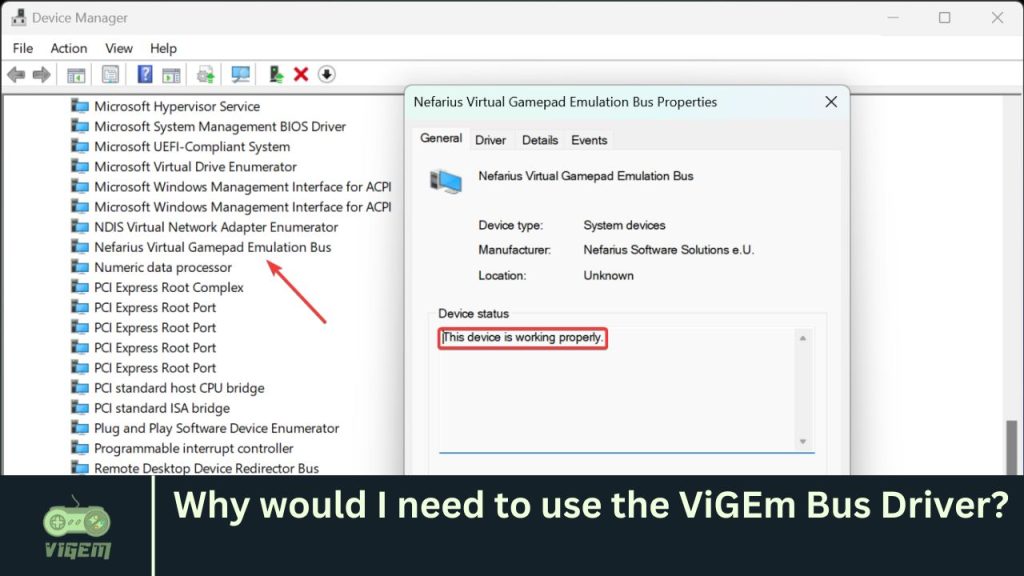Select Nefarius Virtual Gamepad Emulation Bus
Image resolution: width=1024 pixels, height=576 pixels.
(213, 247)
